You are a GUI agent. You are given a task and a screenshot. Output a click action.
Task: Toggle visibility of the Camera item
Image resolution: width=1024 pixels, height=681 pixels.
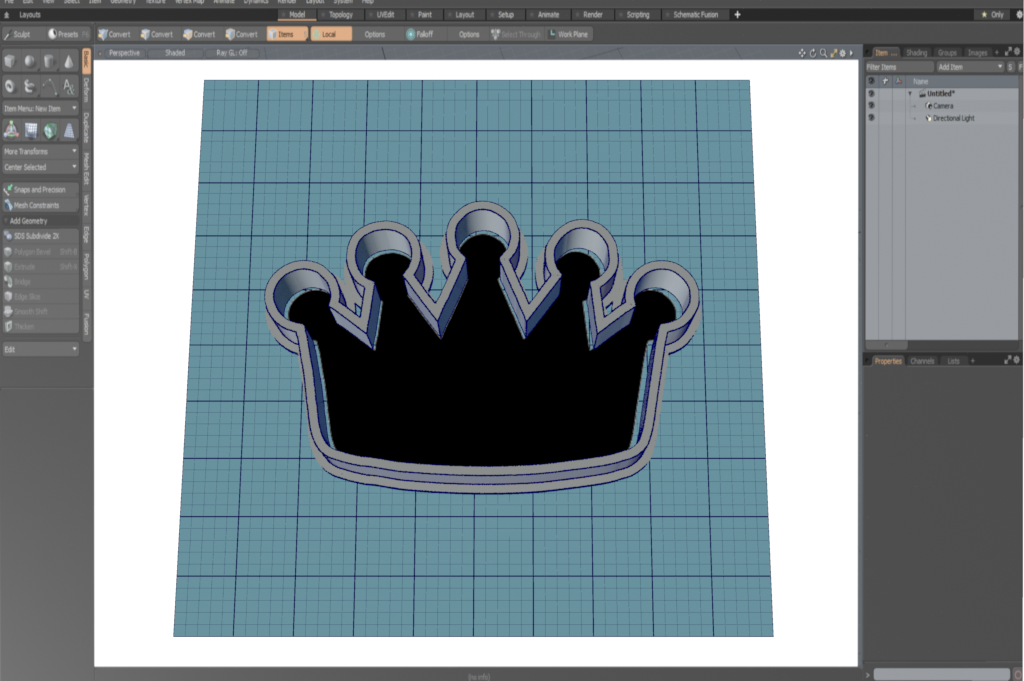click(871, 106)
